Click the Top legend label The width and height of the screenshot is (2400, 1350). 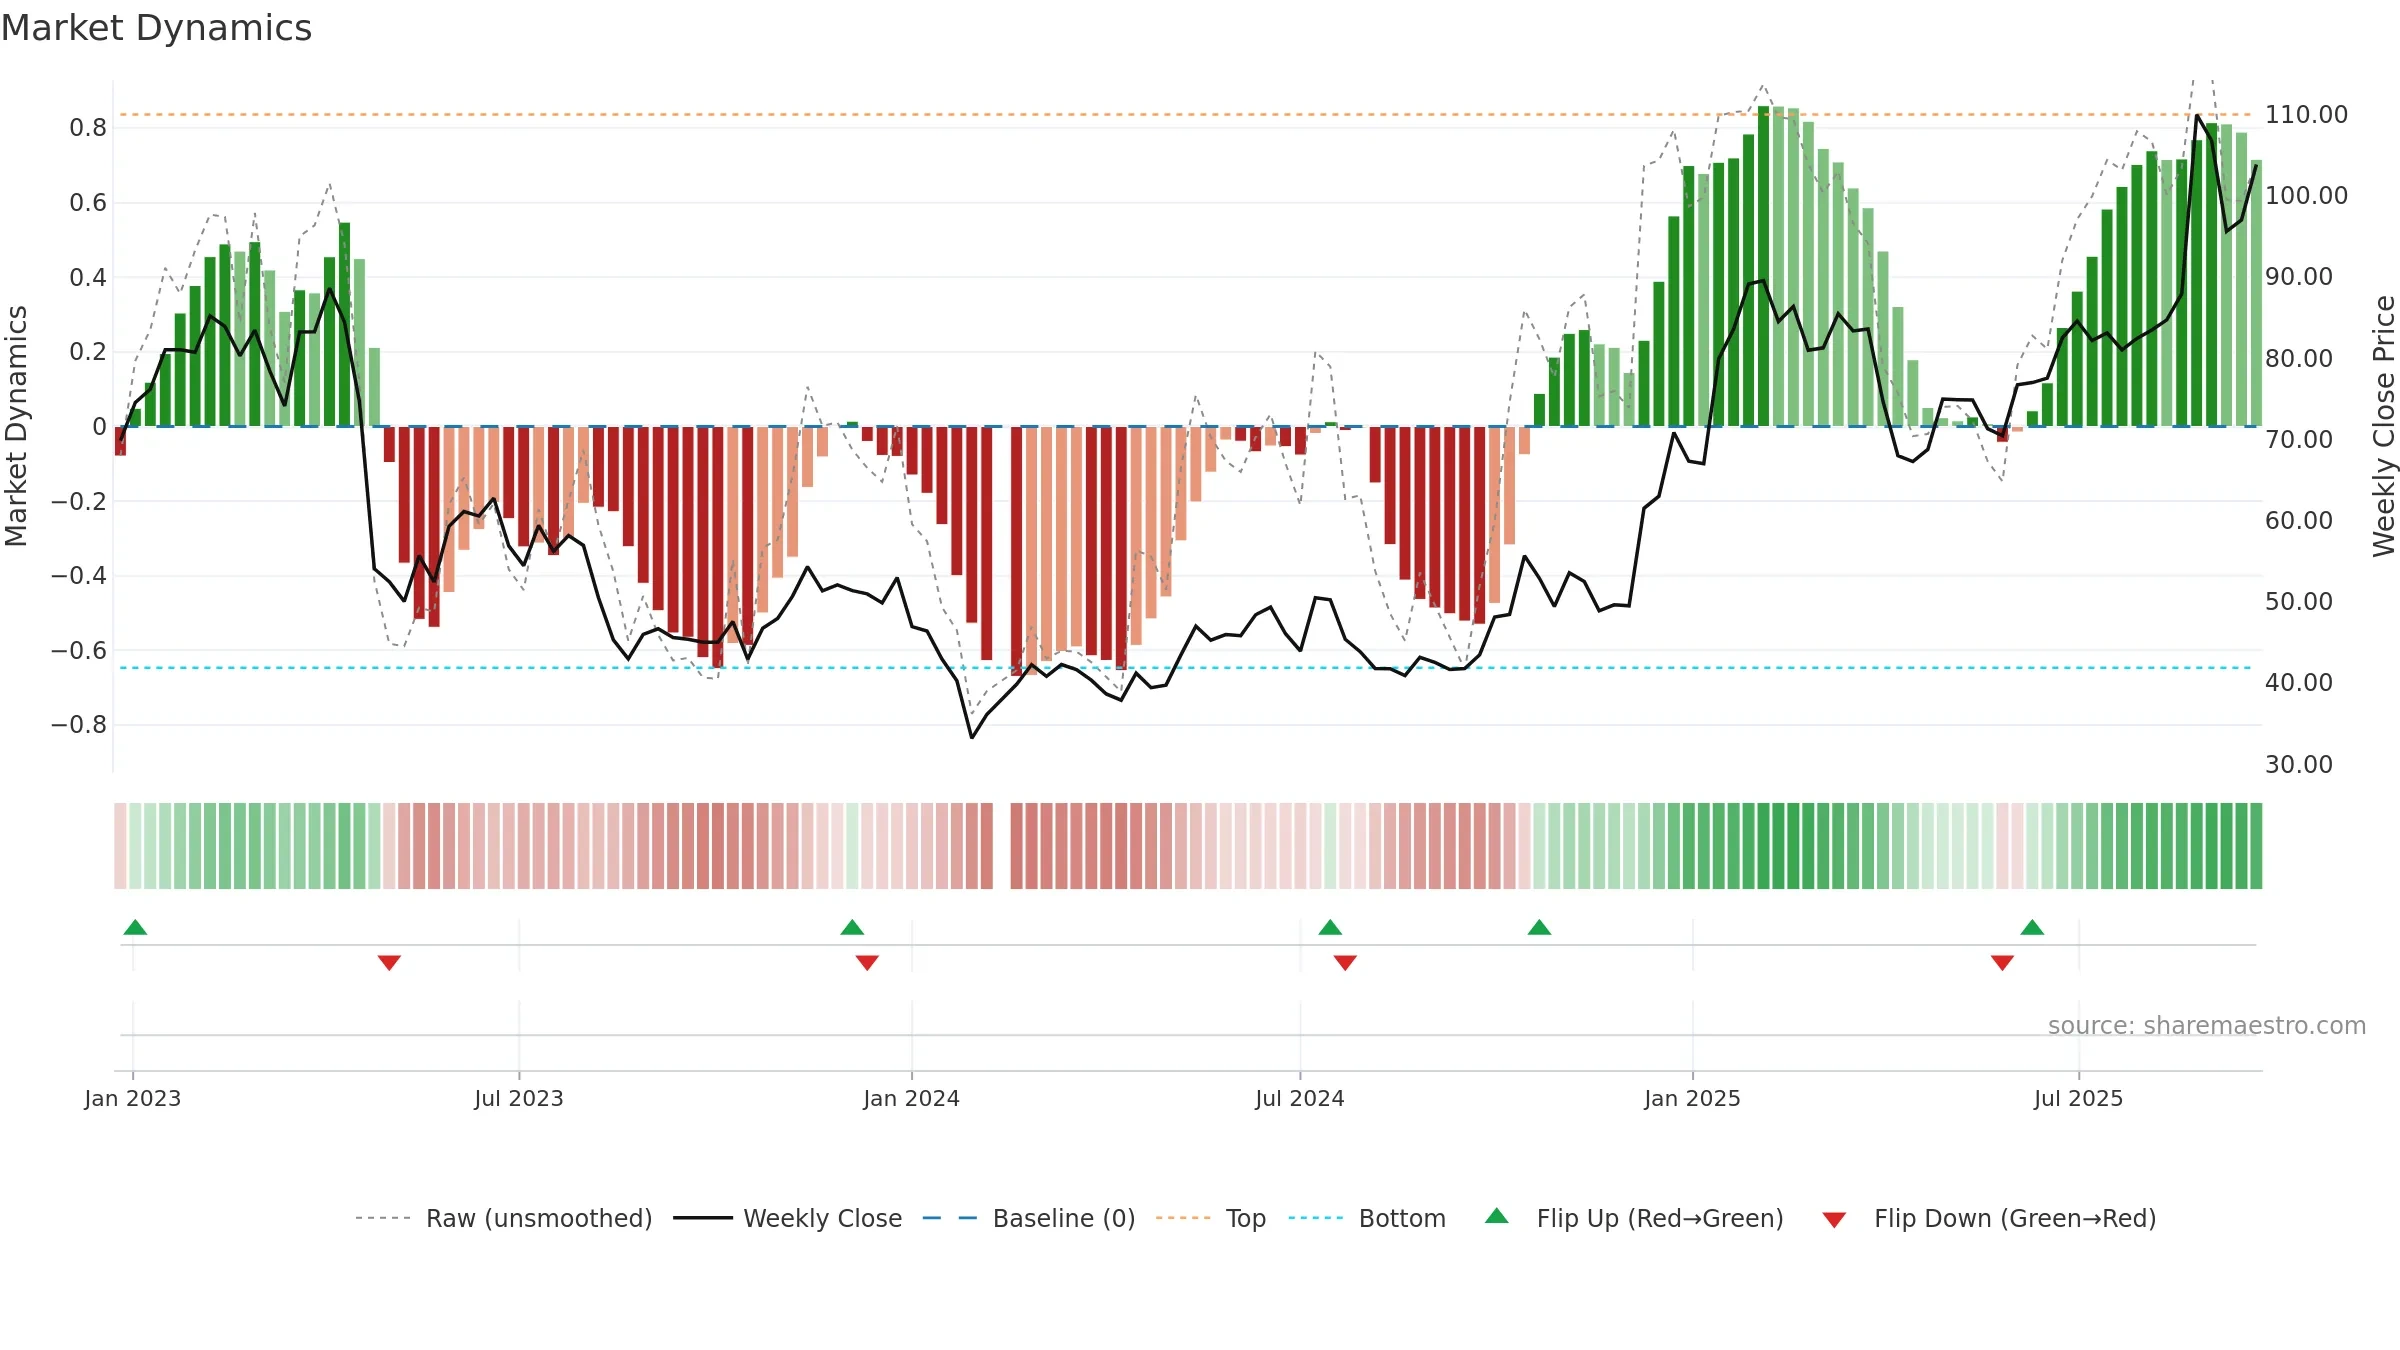pyautogui.click(x=1245, y=1218)
